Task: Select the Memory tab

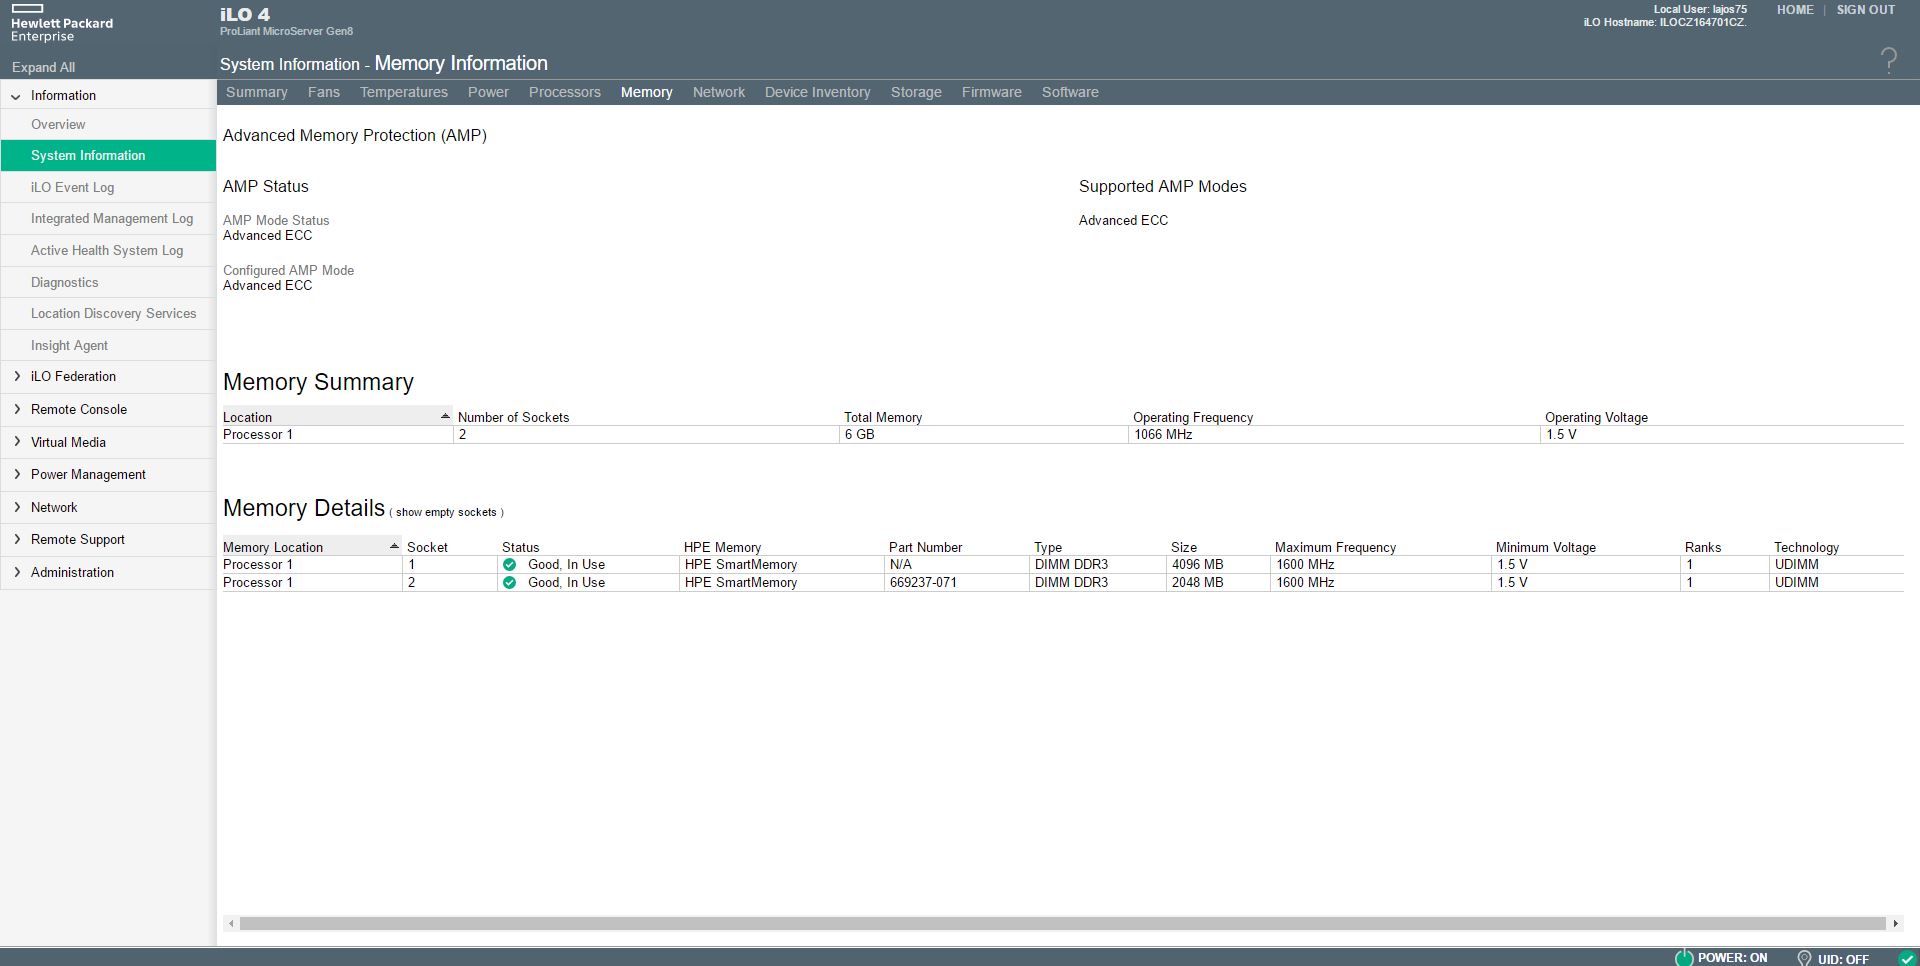Action: coord(647,92)
